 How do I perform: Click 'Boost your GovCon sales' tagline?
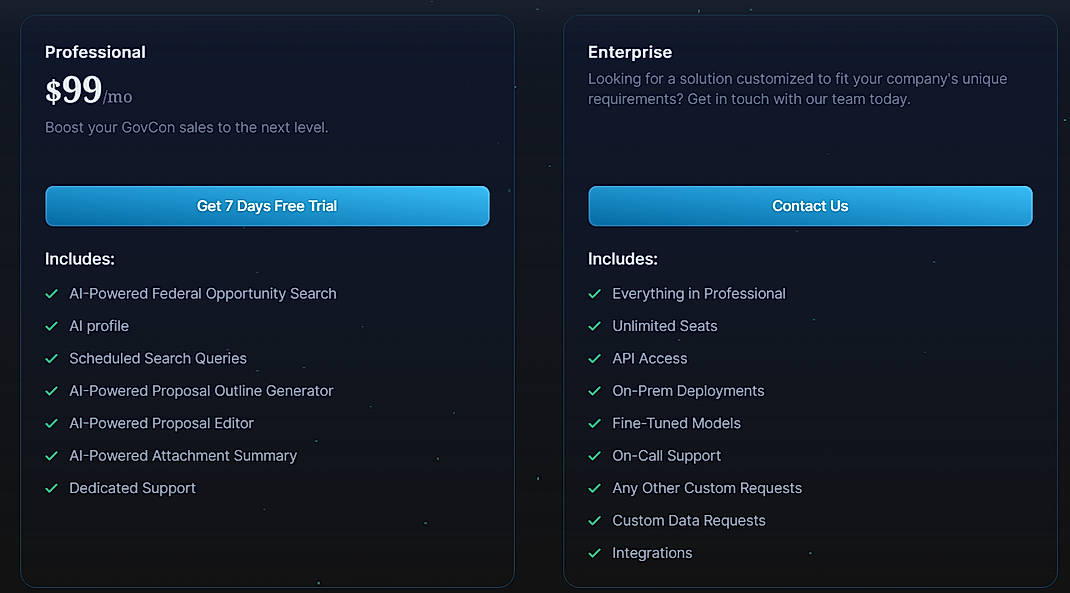click(x=186, y=128)
